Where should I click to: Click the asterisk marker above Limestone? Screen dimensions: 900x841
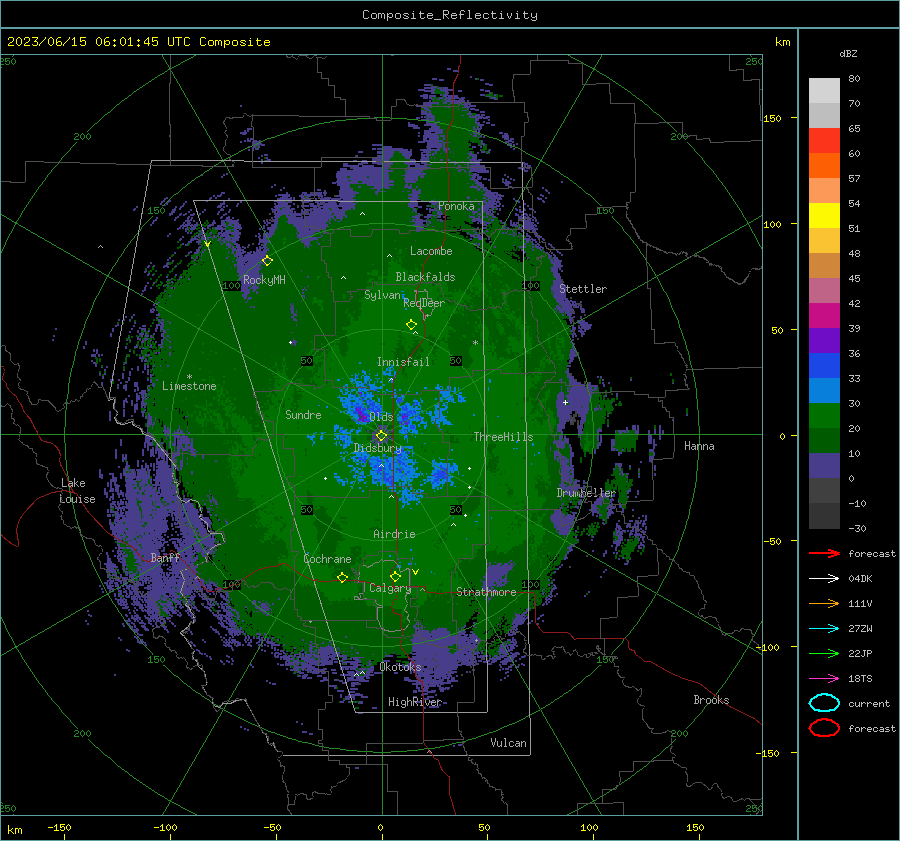click(x=189, y=377)
